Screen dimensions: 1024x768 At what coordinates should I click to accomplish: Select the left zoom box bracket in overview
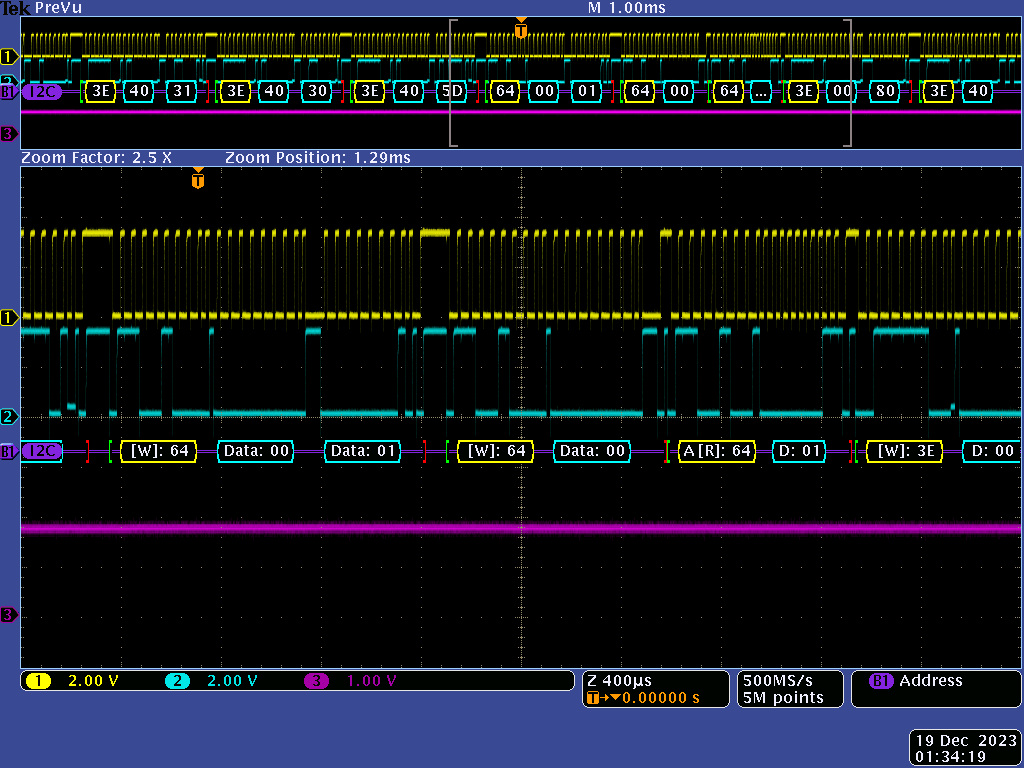(x=453, y=82)
